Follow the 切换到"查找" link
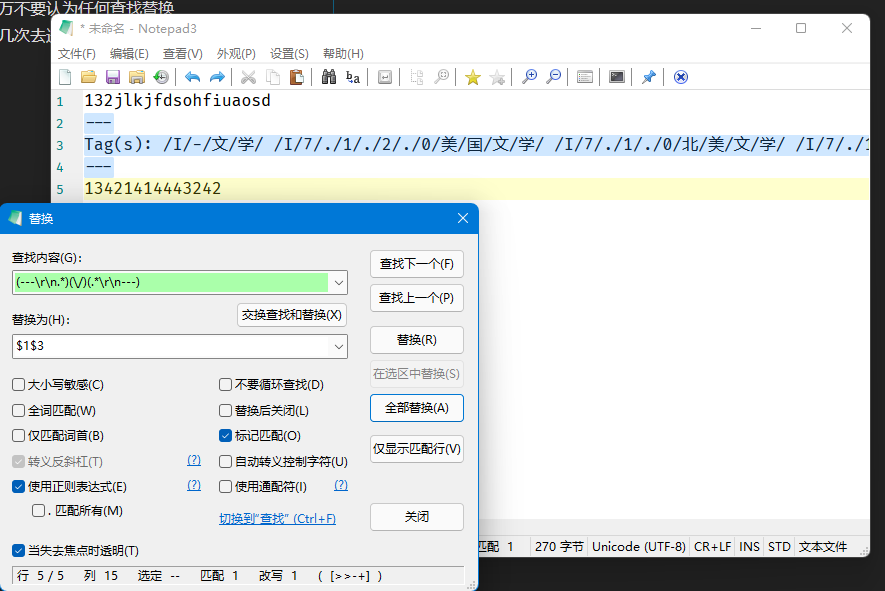Viewport: 885px width, 591px height. pyautogui.click(x=277, y=519)
